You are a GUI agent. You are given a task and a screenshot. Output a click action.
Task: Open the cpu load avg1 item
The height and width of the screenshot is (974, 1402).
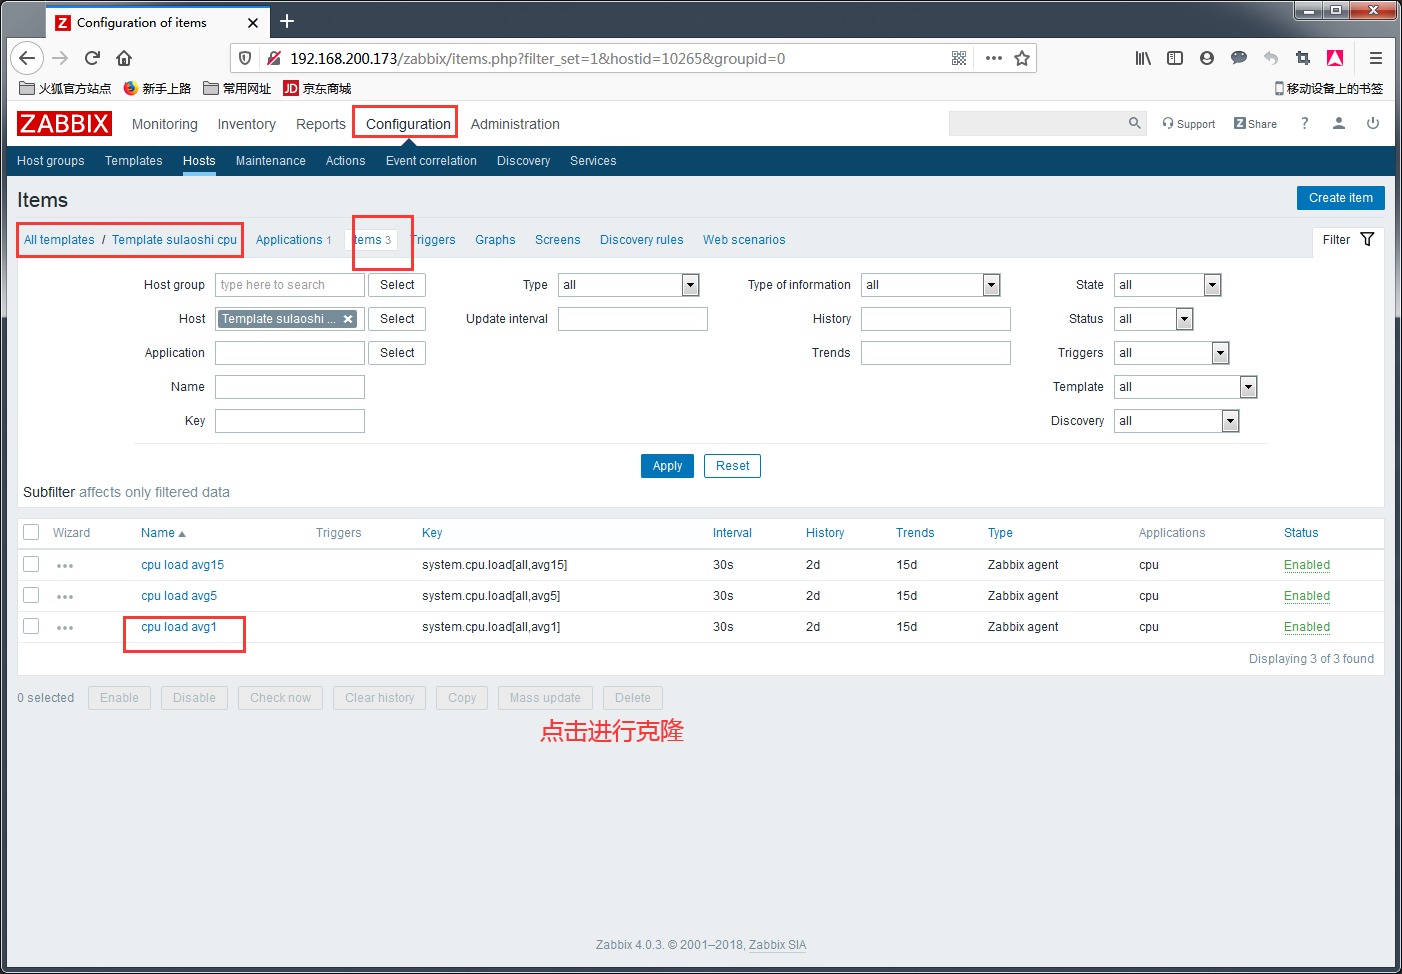[x=179, y=627]
